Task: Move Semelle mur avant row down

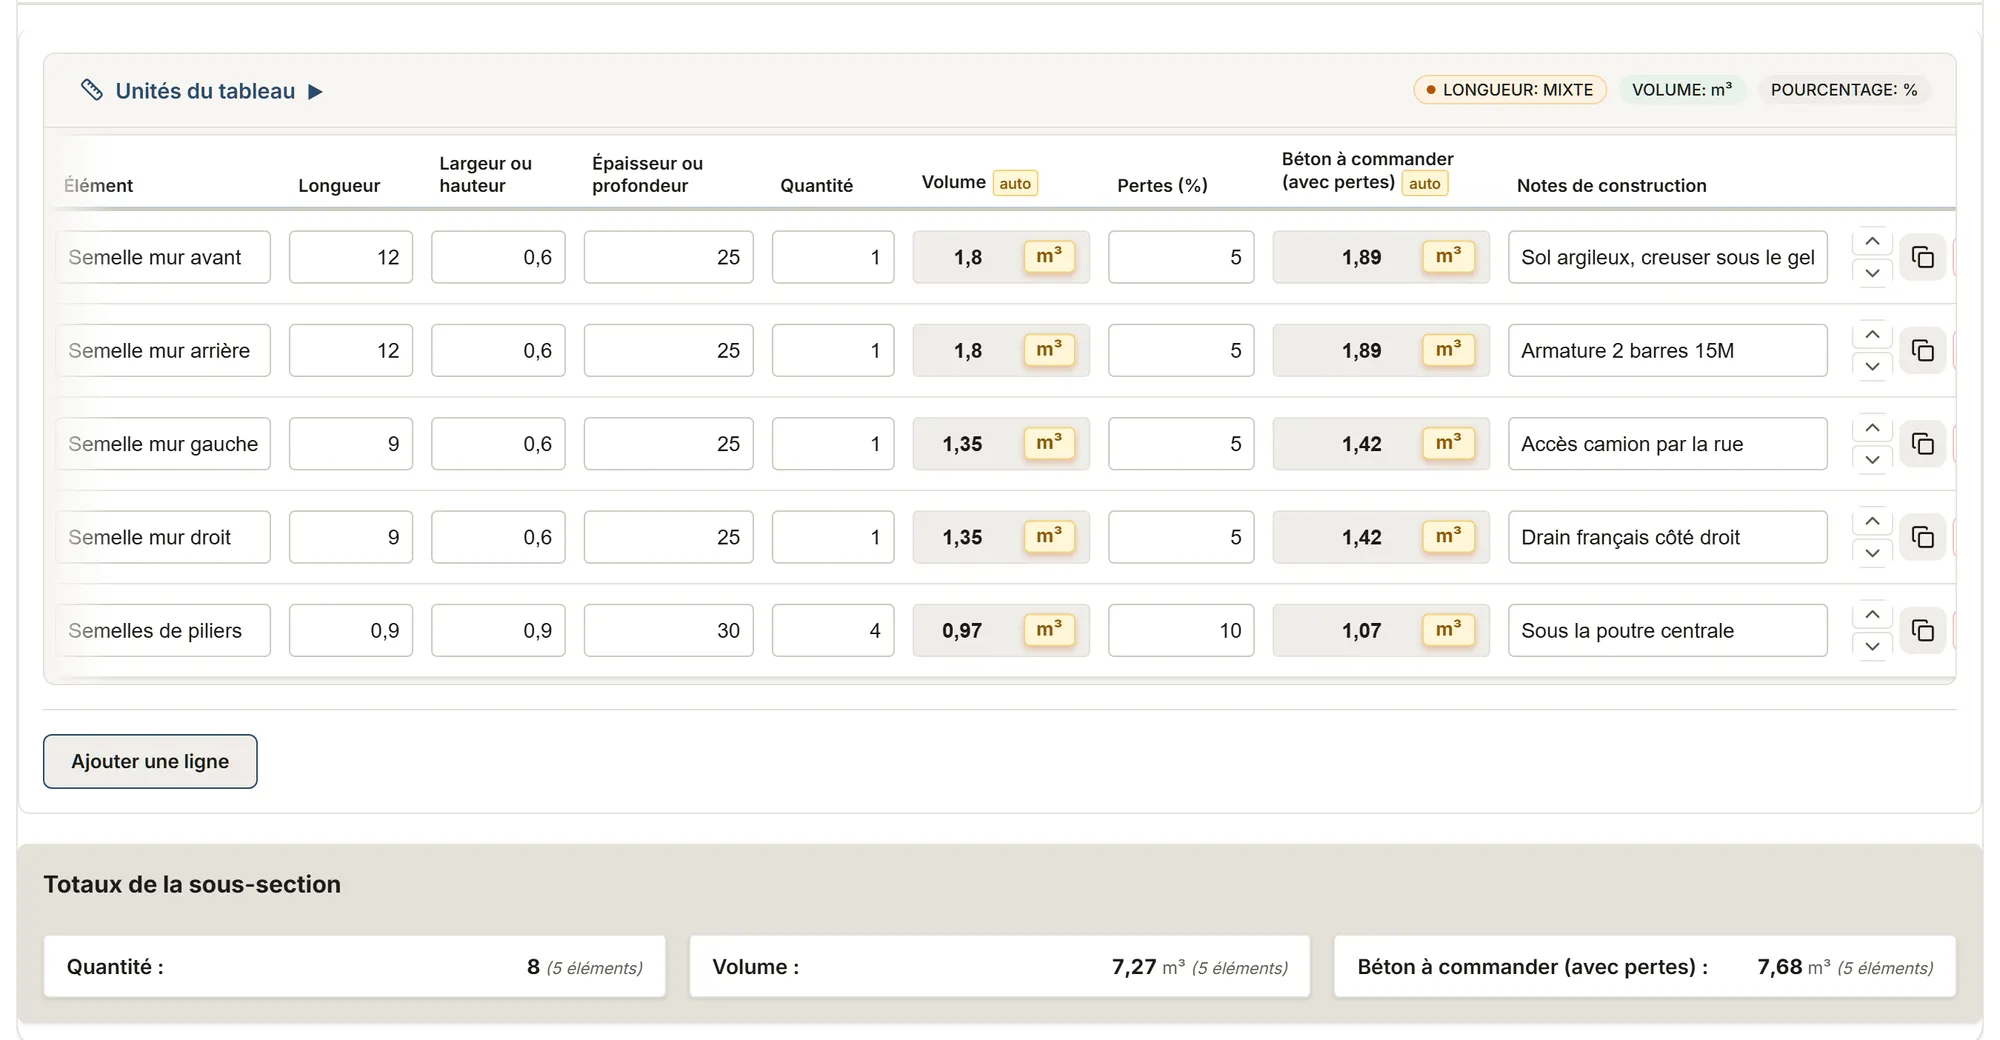Action: [x=1872, y=272]
